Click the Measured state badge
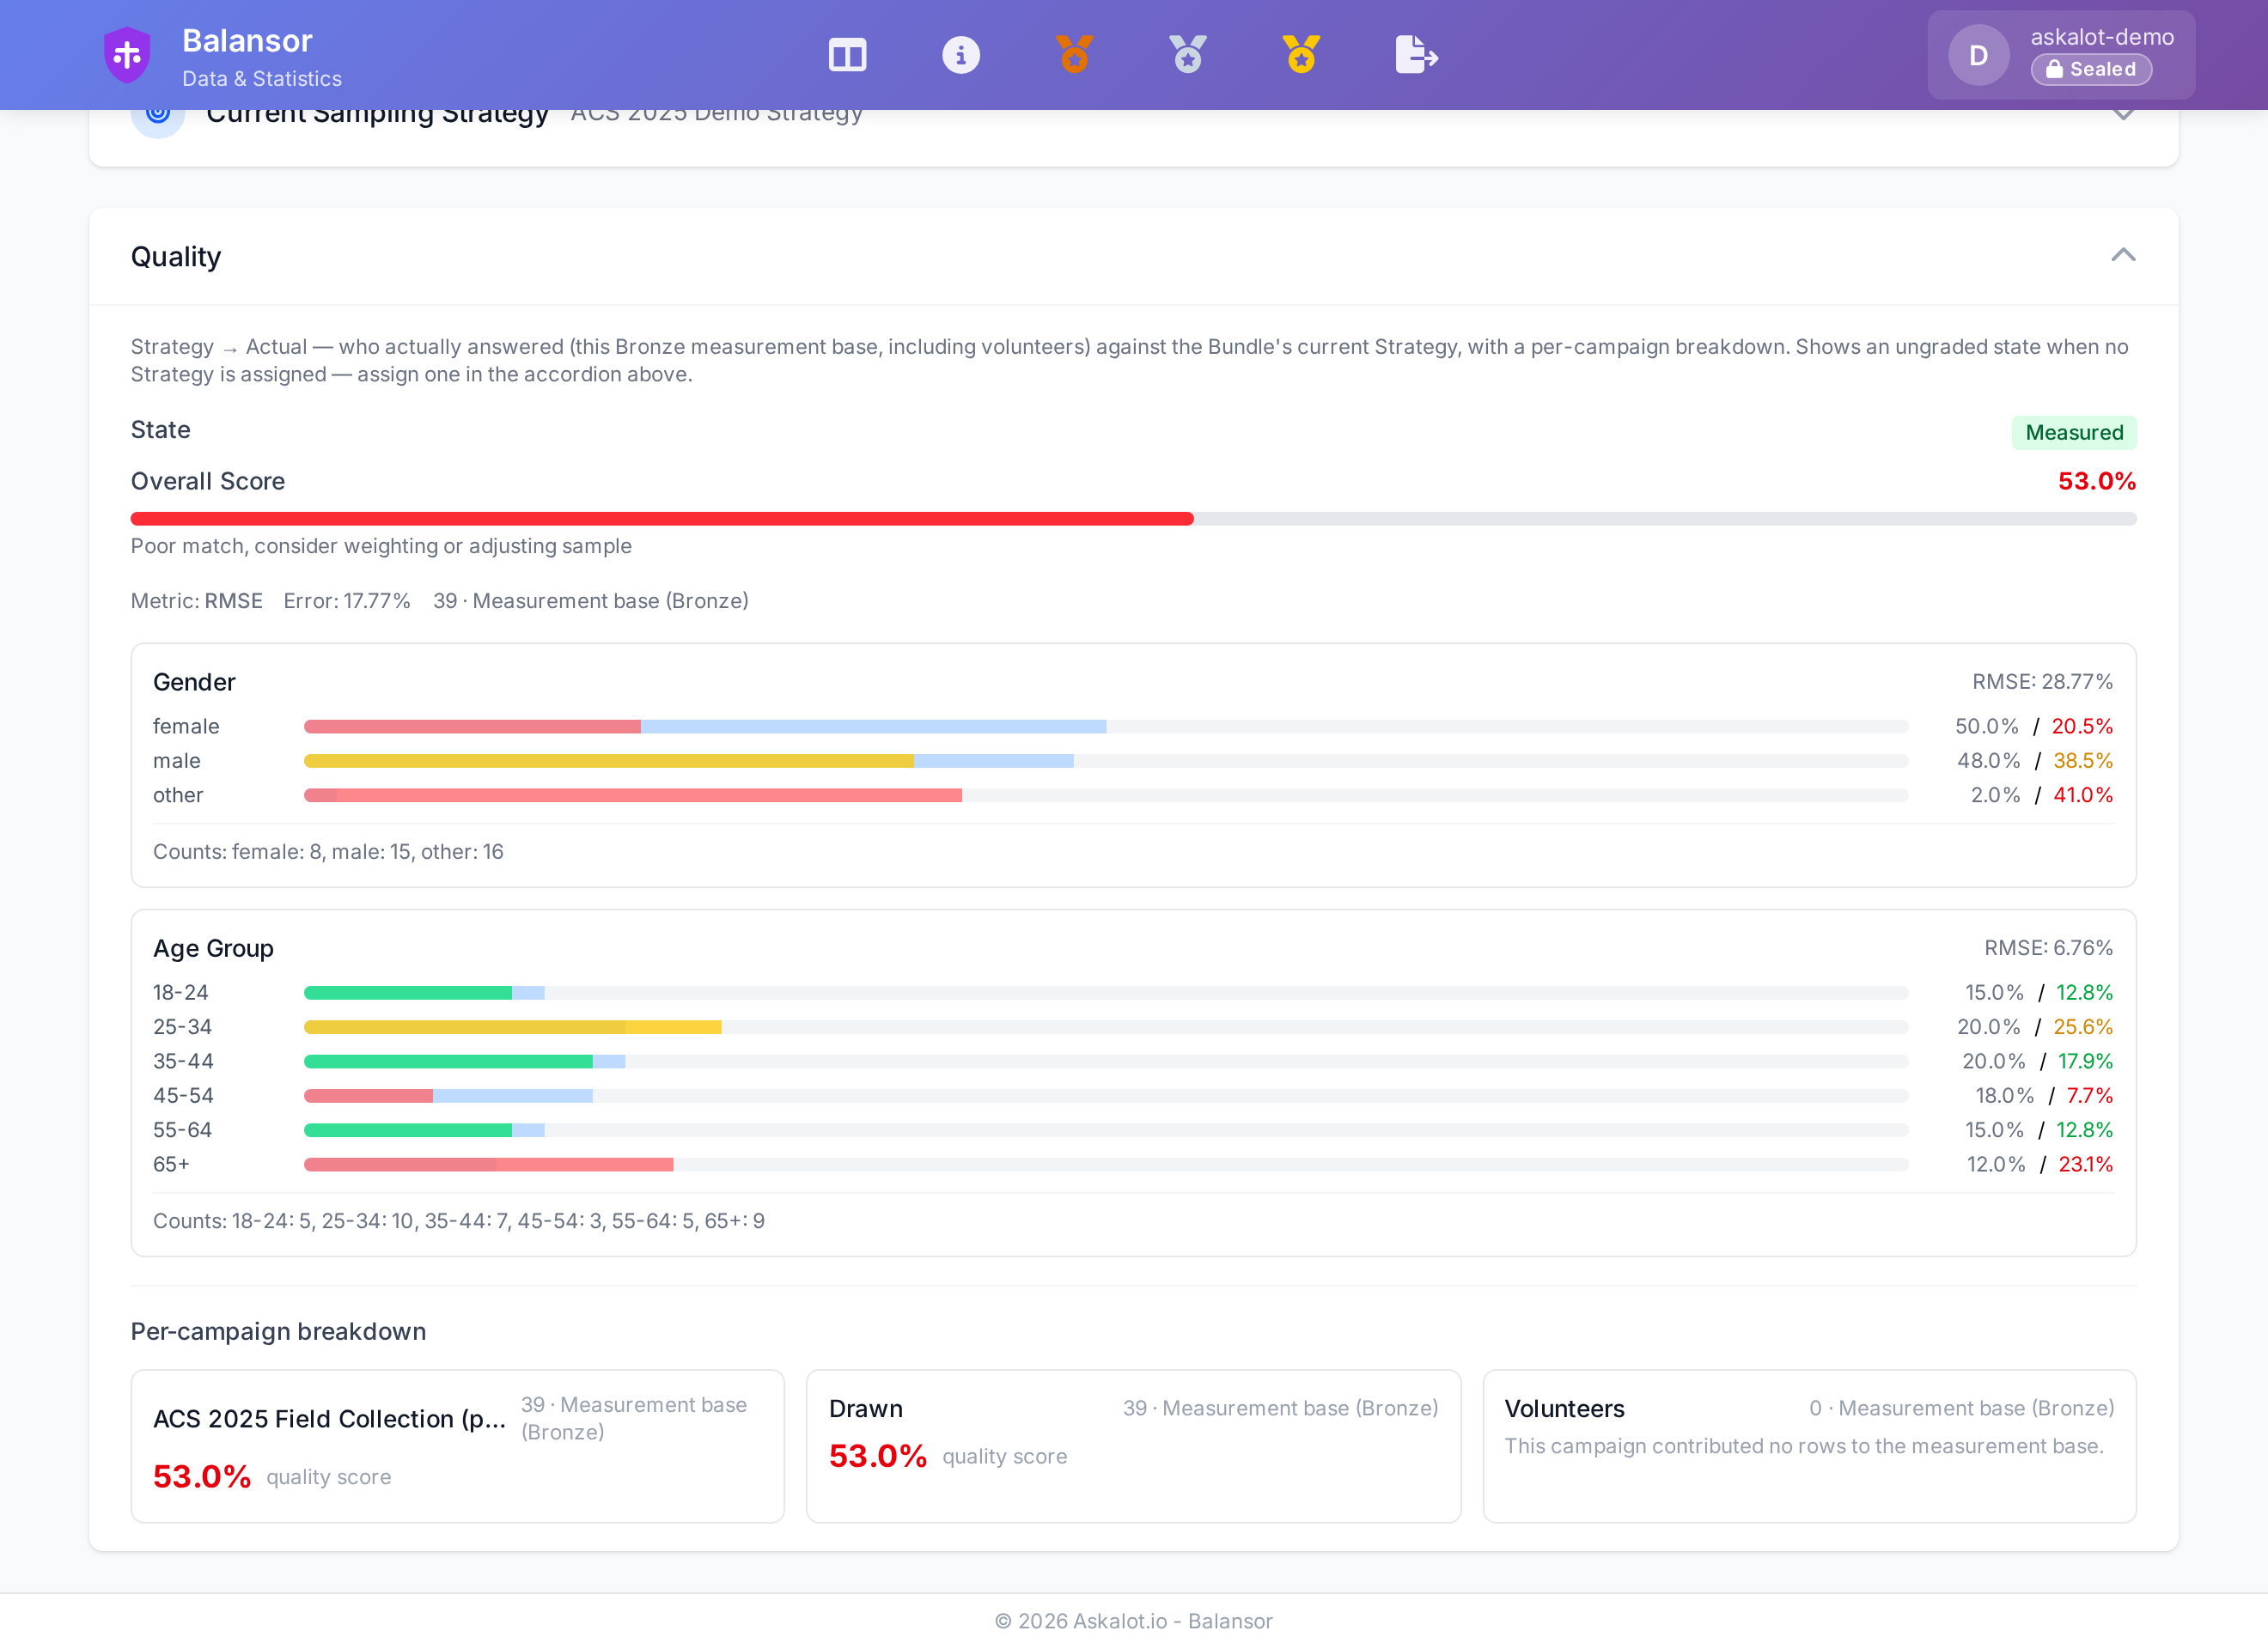The width and height of the screenshot is (2268, 1649). tap(2074, 432)
